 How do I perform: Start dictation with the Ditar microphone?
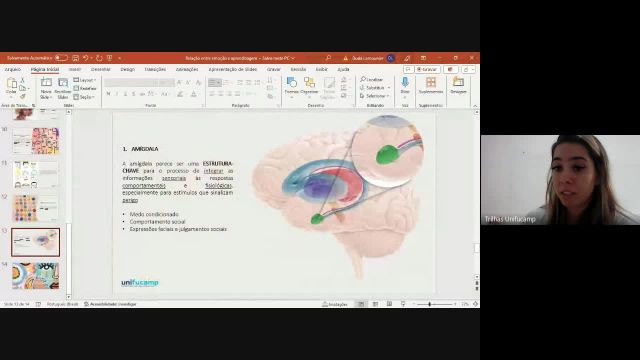coord(405,83)
